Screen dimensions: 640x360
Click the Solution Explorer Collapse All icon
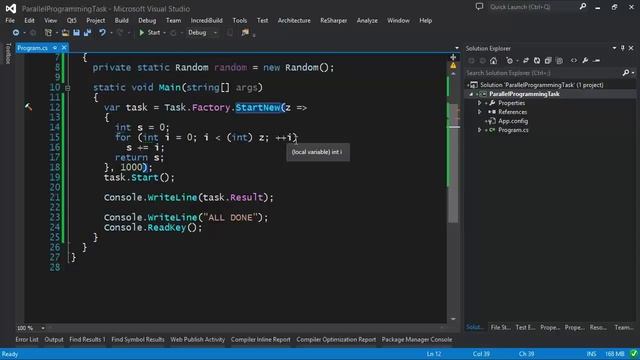[x=548, y=61]
